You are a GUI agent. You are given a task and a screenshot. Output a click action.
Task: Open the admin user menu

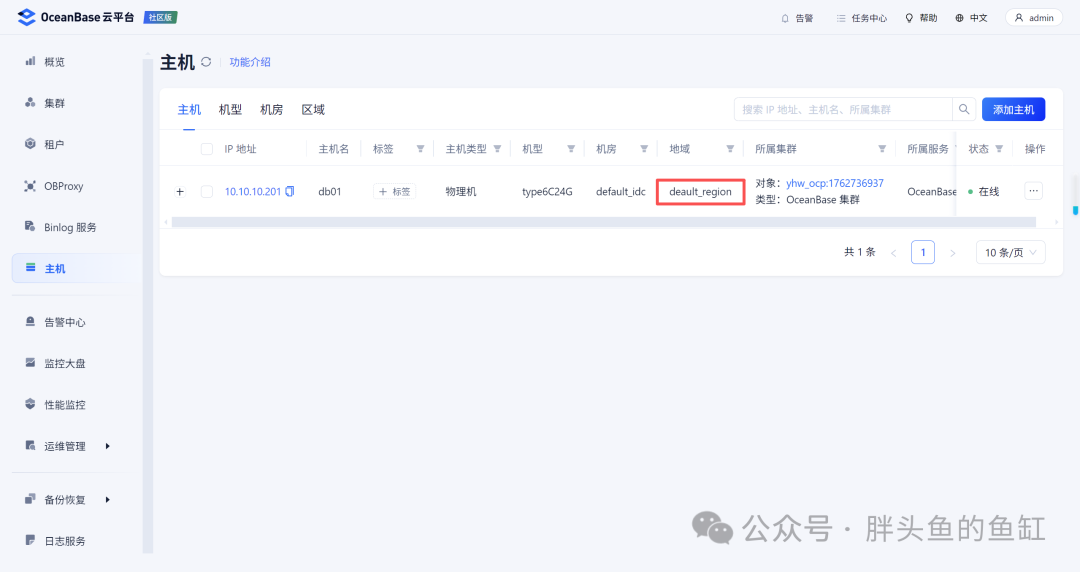pos(1033,18)
